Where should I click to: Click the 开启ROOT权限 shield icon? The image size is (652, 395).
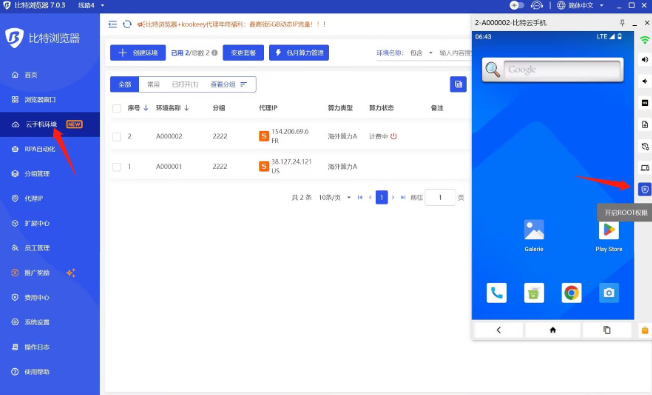pyautogui.click(x=645, y=190)
